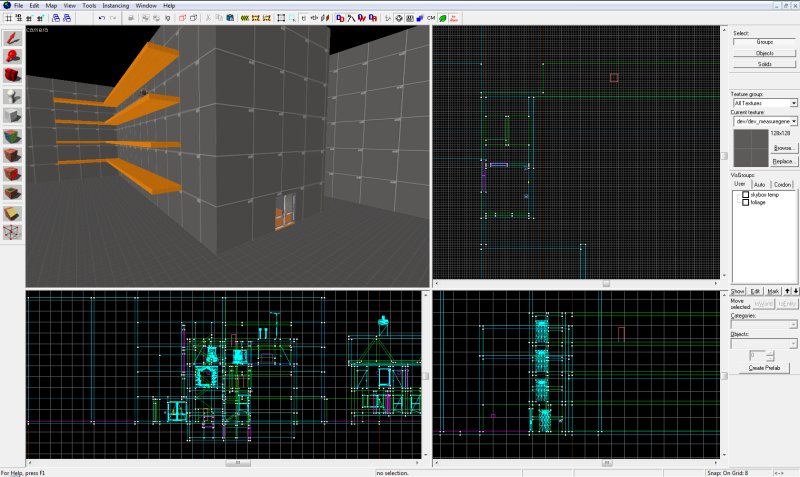
Task: Open the Map menu
Action: point(51,6)
